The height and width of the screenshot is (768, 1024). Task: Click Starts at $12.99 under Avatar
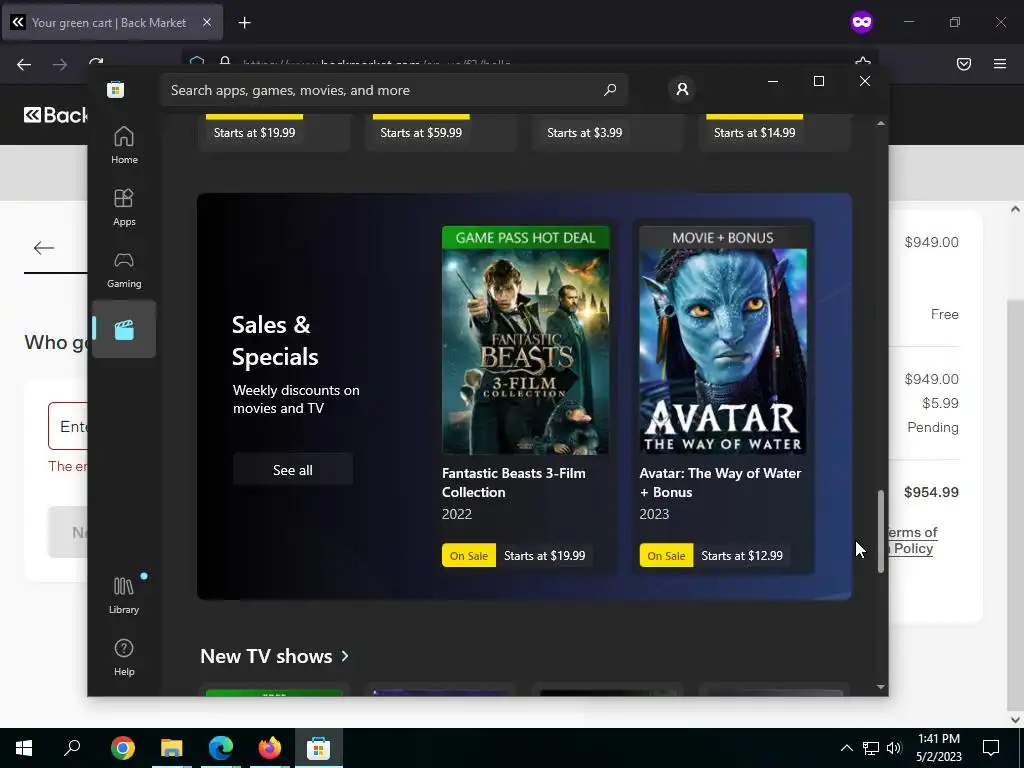(x=742, y=556)
